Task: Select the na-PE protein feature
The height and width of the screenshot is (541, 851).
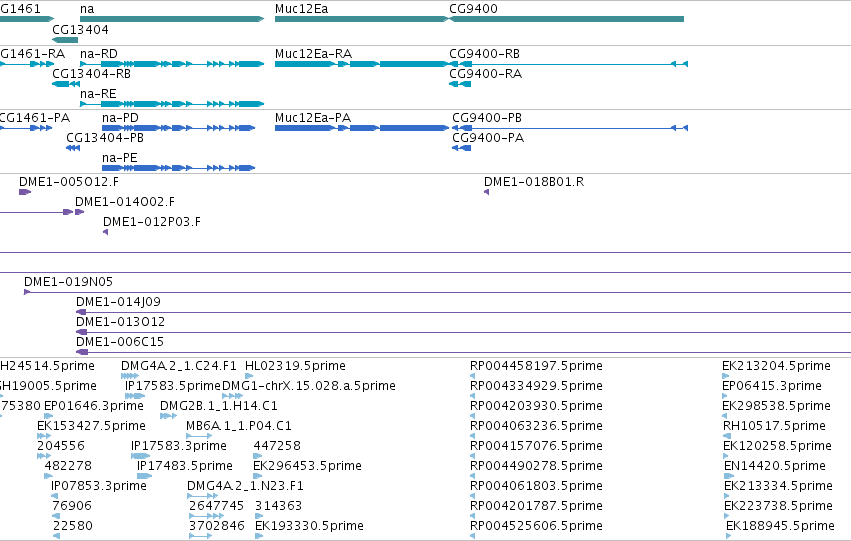Action: (x=179, y=168)
